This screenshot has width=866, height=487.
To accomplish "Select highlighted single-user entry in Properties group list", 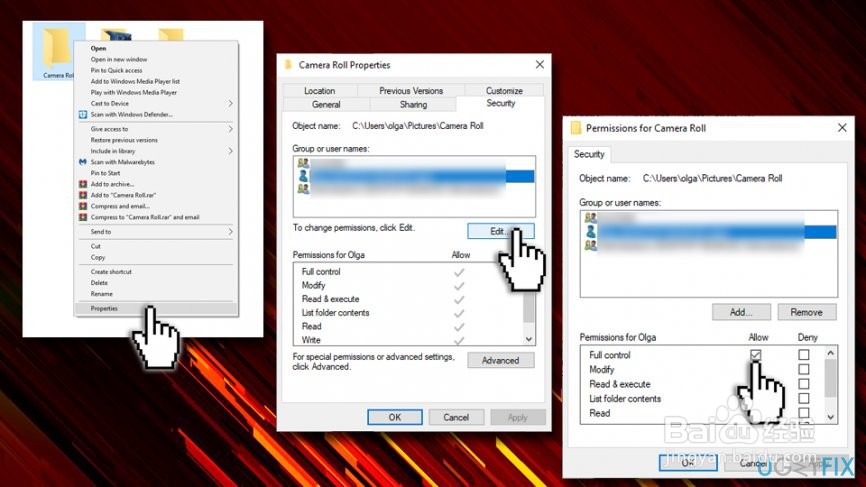I will (414, 176).
